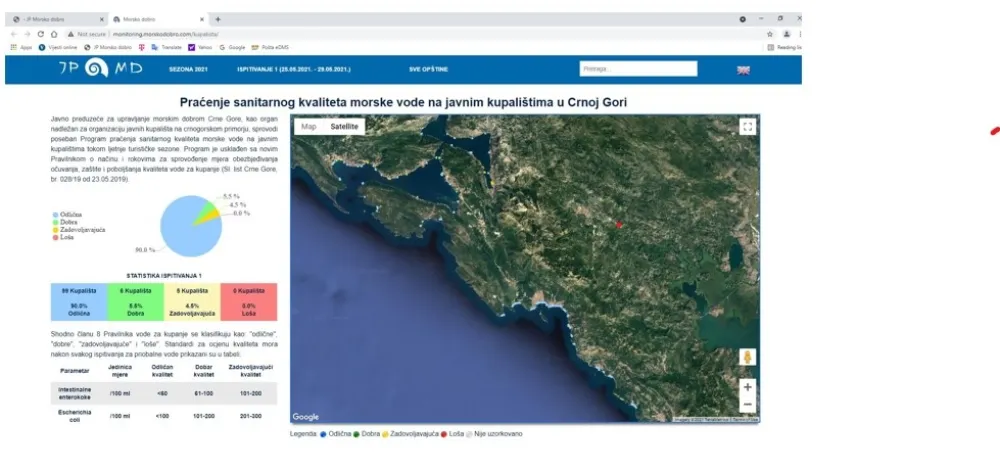Zoom in on the map with plus
Image resolution: width=1000 pixels, height=470 pixels.
point(747,387)
